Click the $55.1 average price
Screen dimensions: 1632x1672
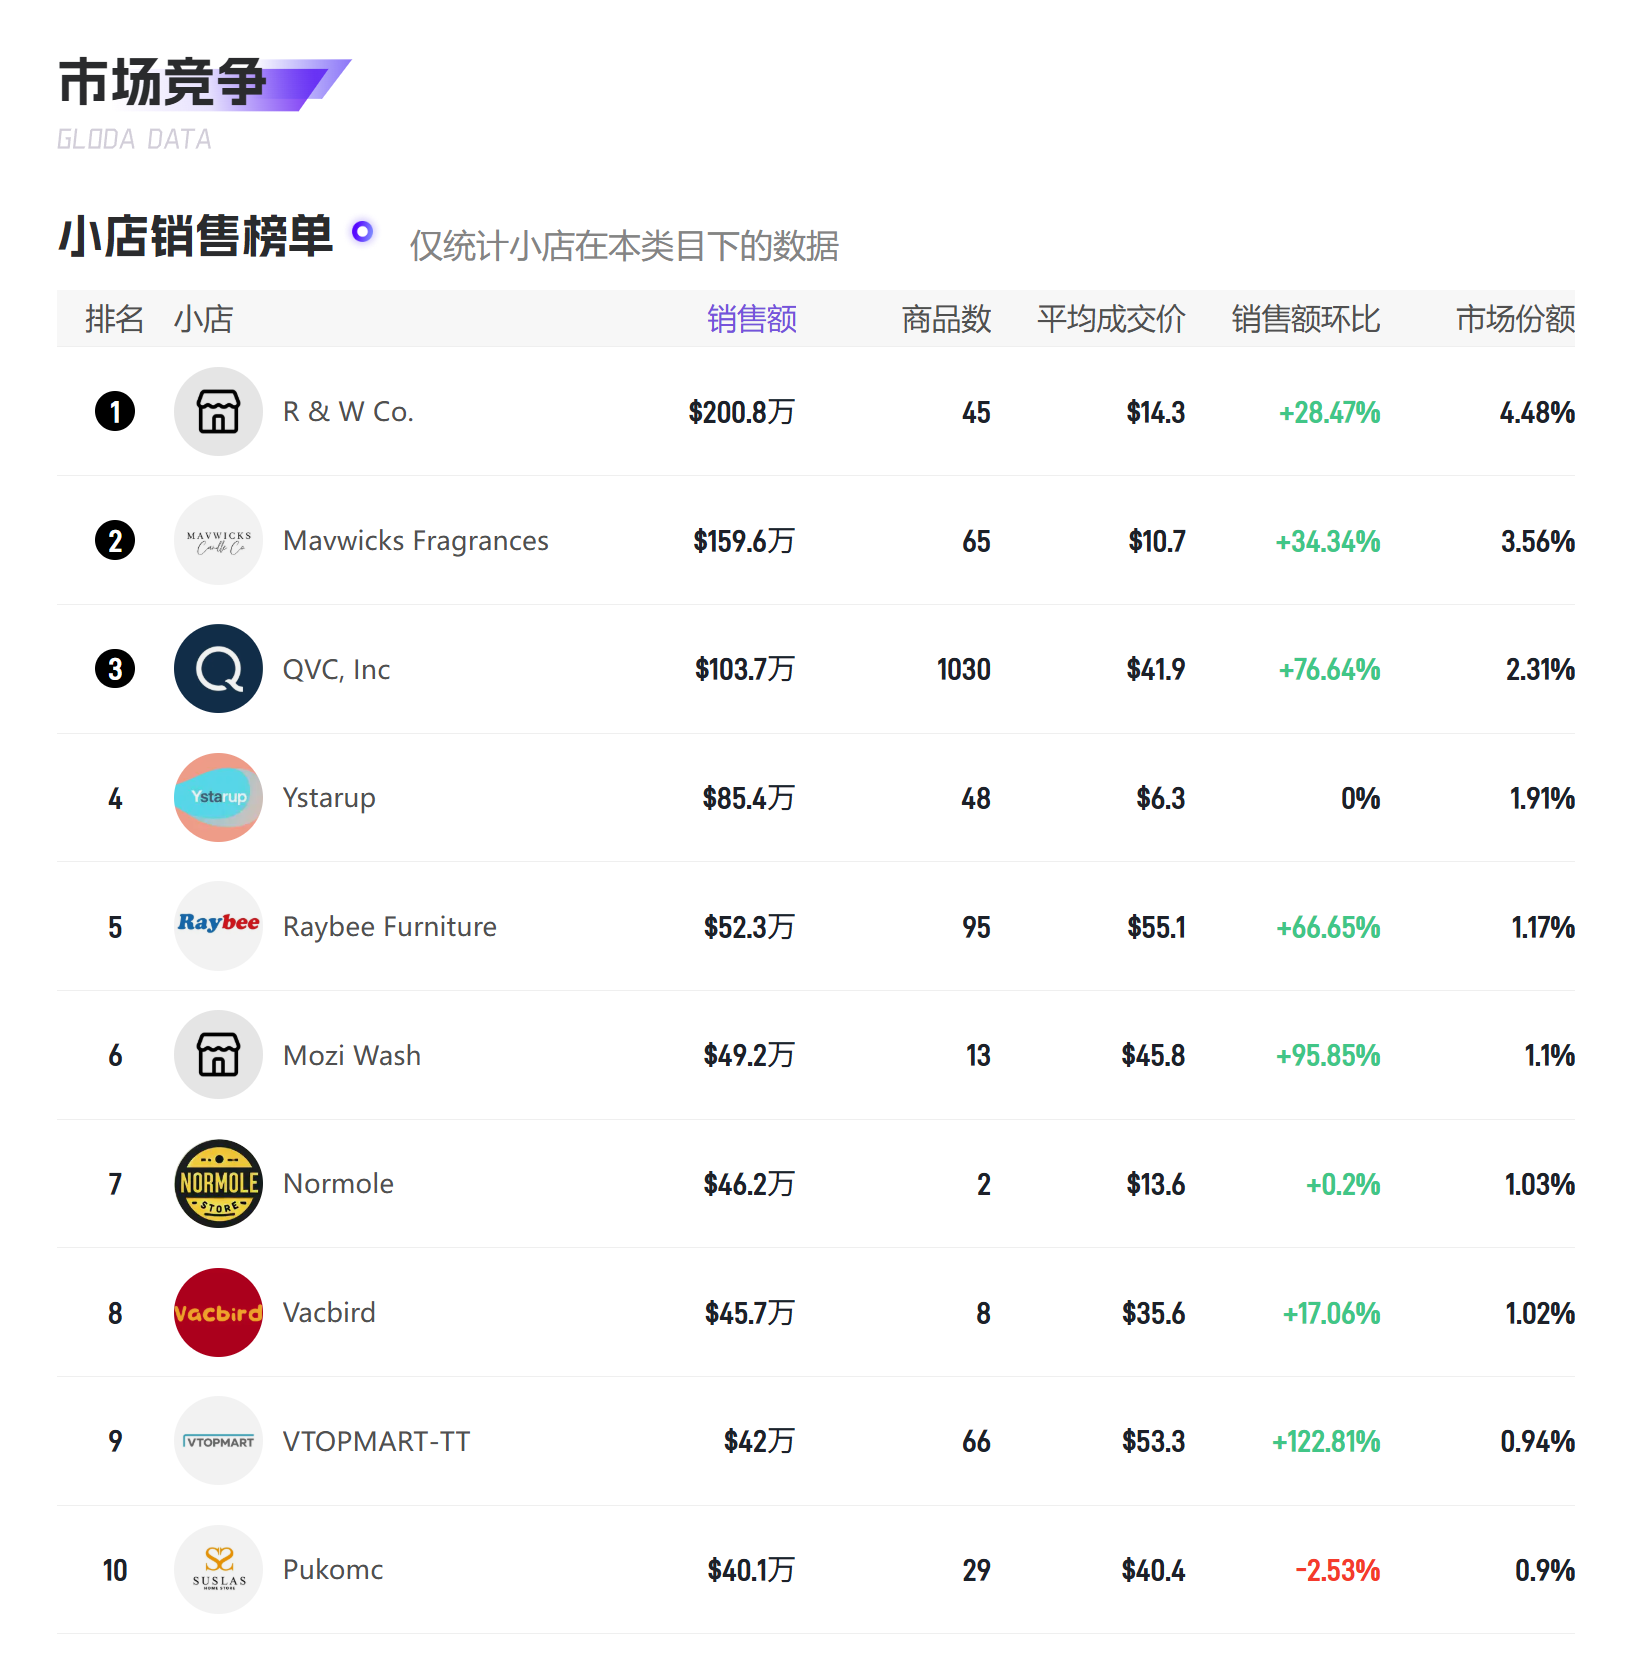(1156, 927)
